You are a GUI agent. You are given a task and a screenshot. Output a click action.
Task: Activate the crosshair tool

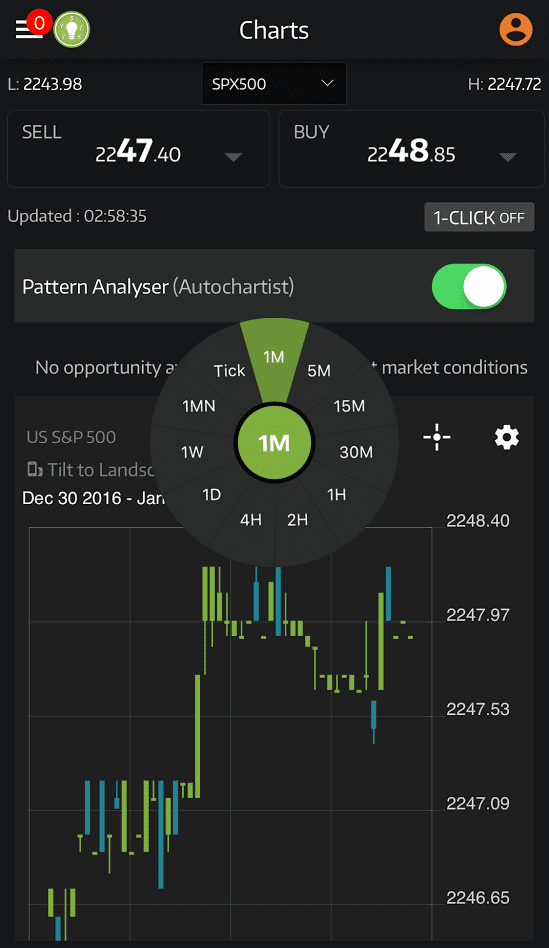tap(437, 437)
